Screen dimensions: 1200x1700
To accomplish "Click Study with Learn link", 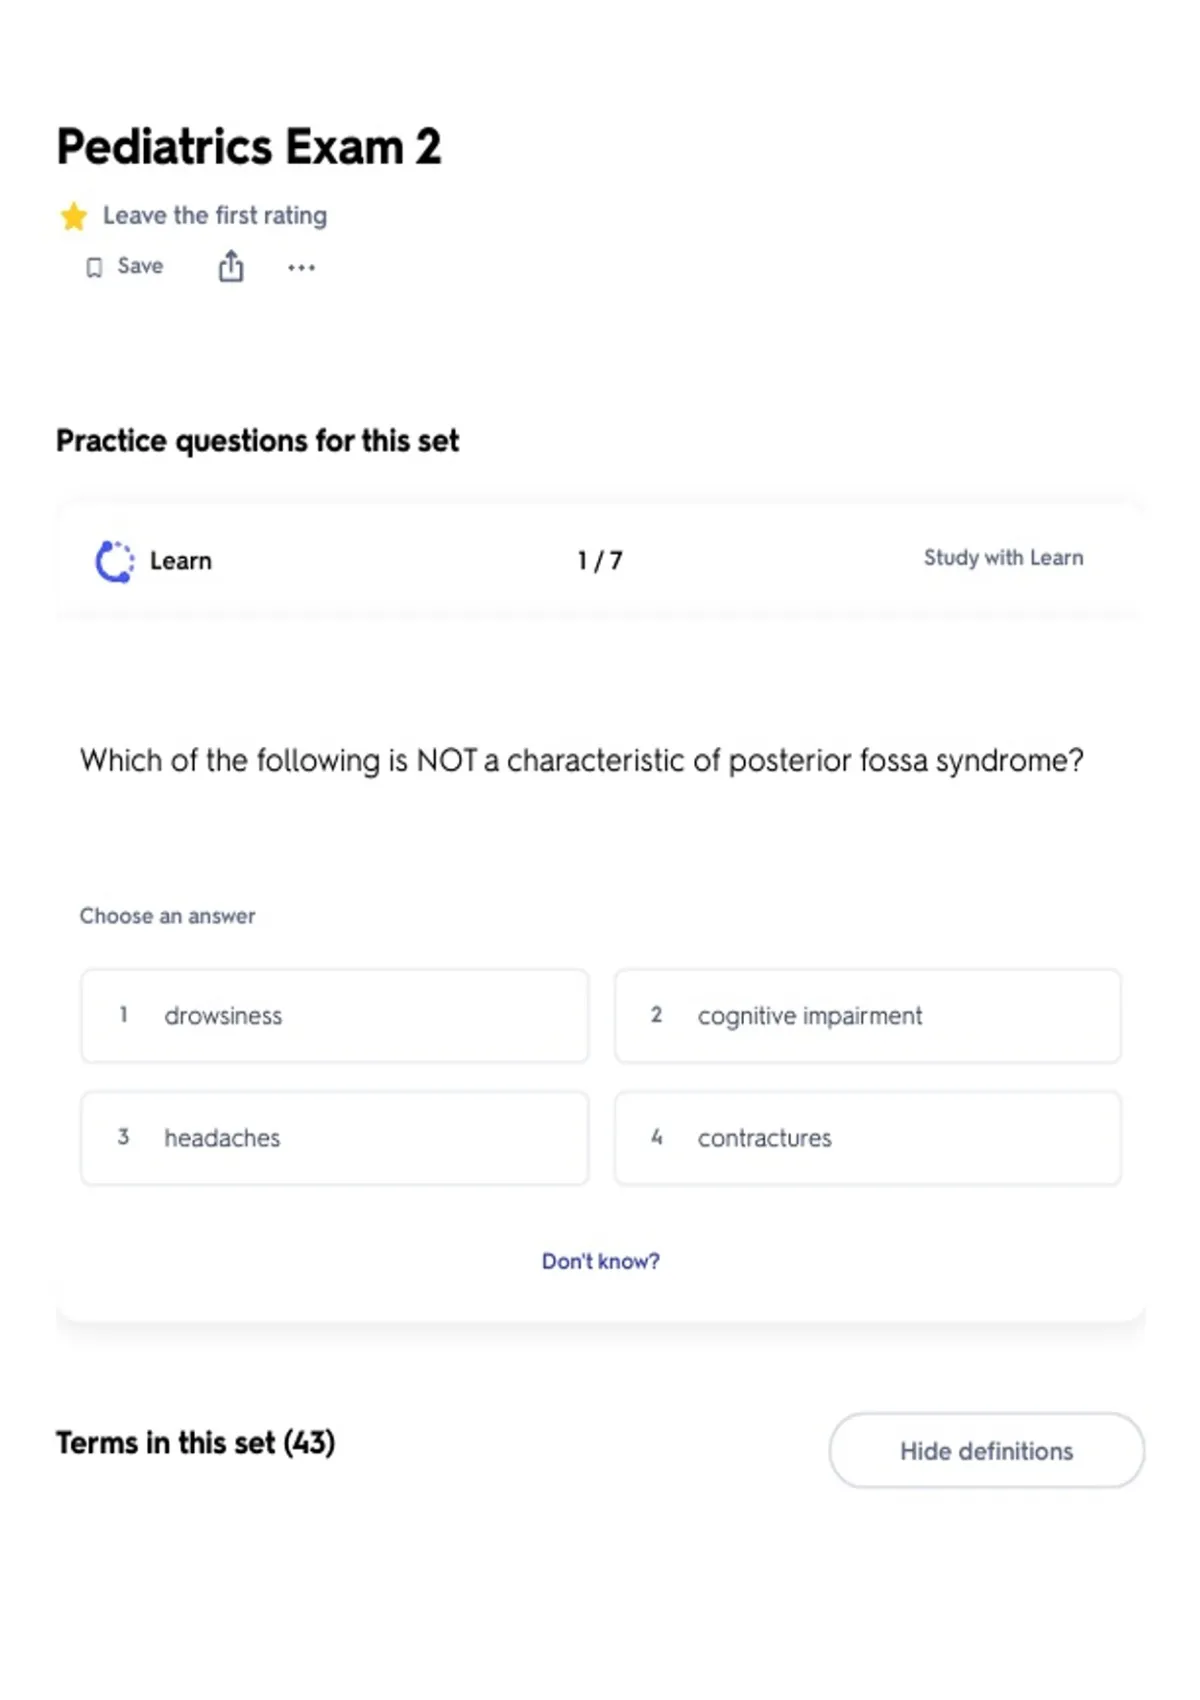I will (x=1003, y=558).
